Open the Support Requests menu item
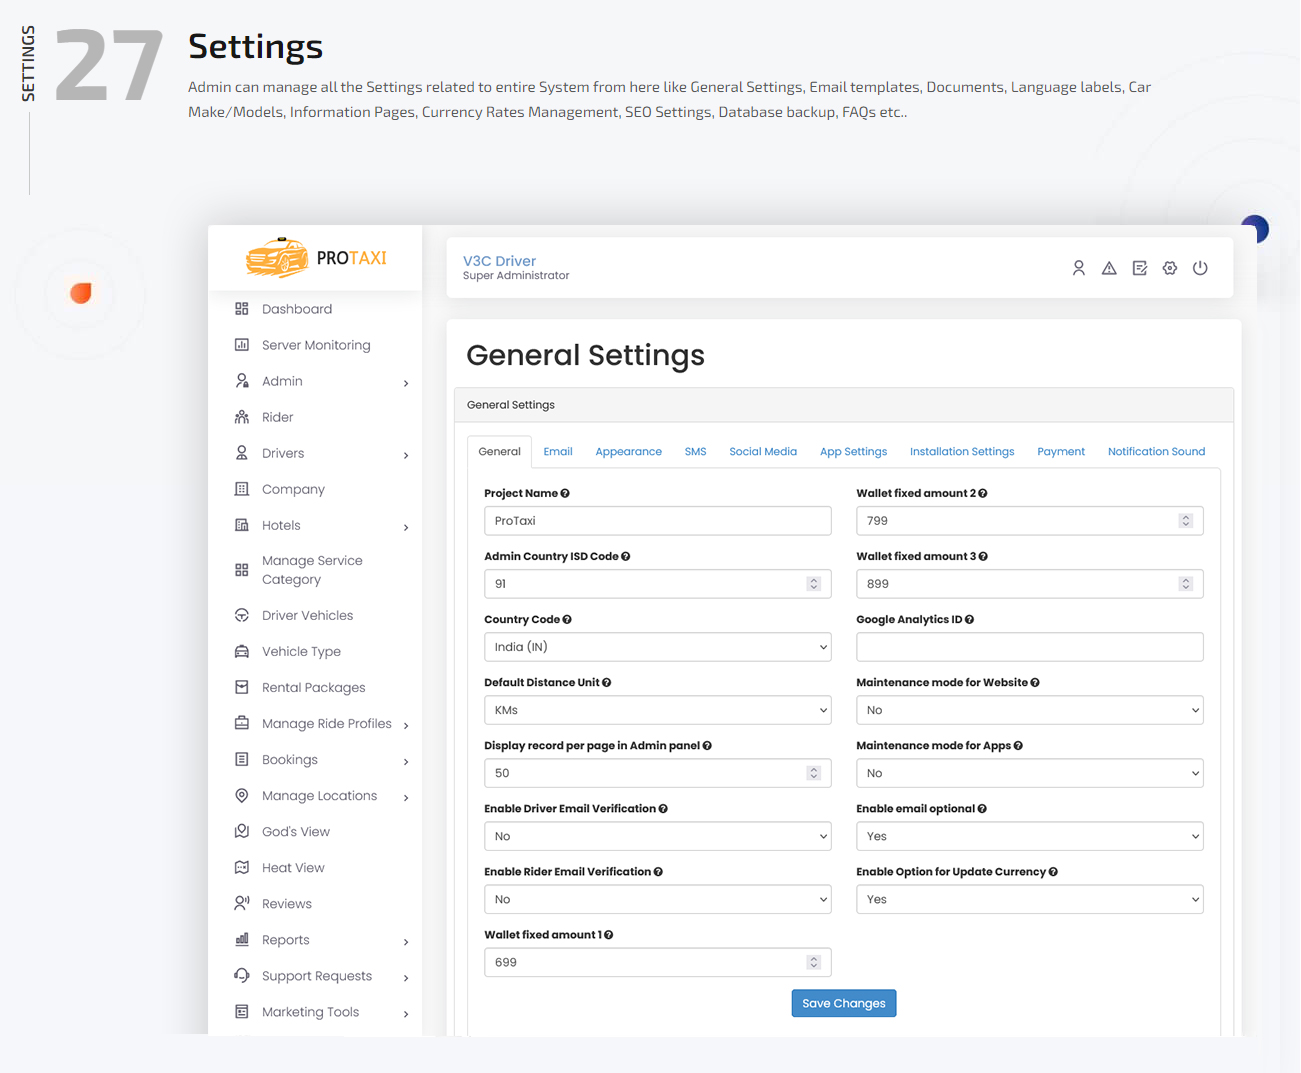Image resolution: width=1301 pixels, height=1073 pixels. (x=320, y=976)
